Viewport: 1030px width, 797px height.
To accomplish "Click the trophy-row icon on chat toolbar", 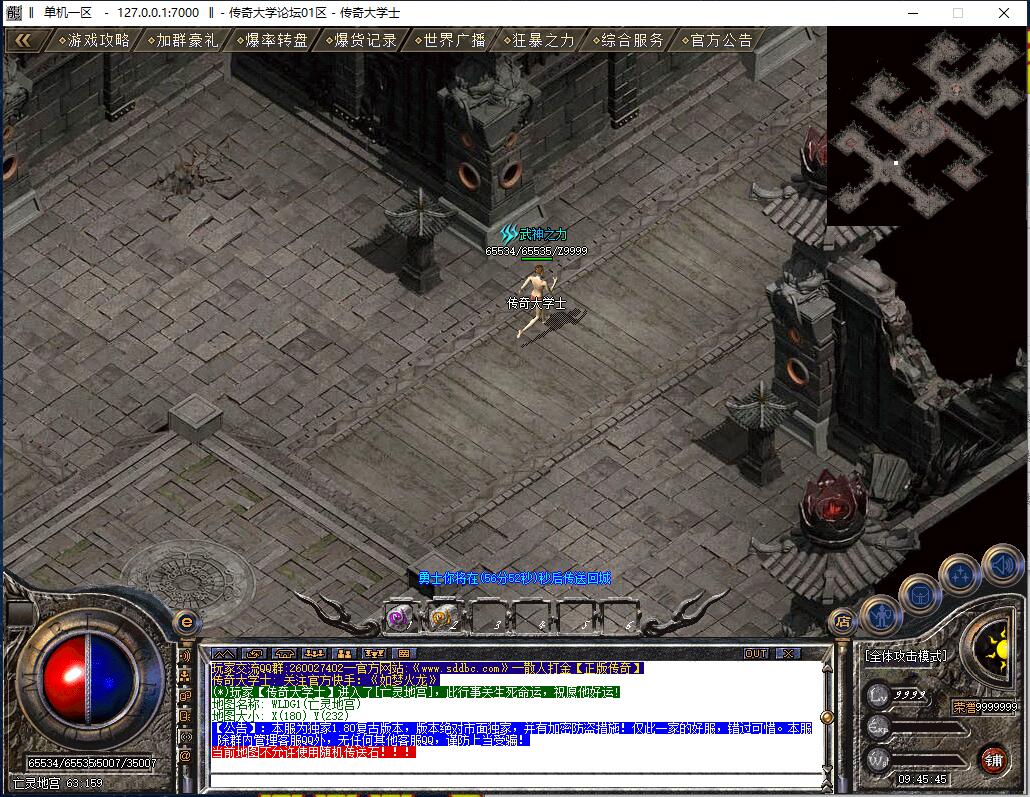I will pyautogui.click(x=374, y=654).
